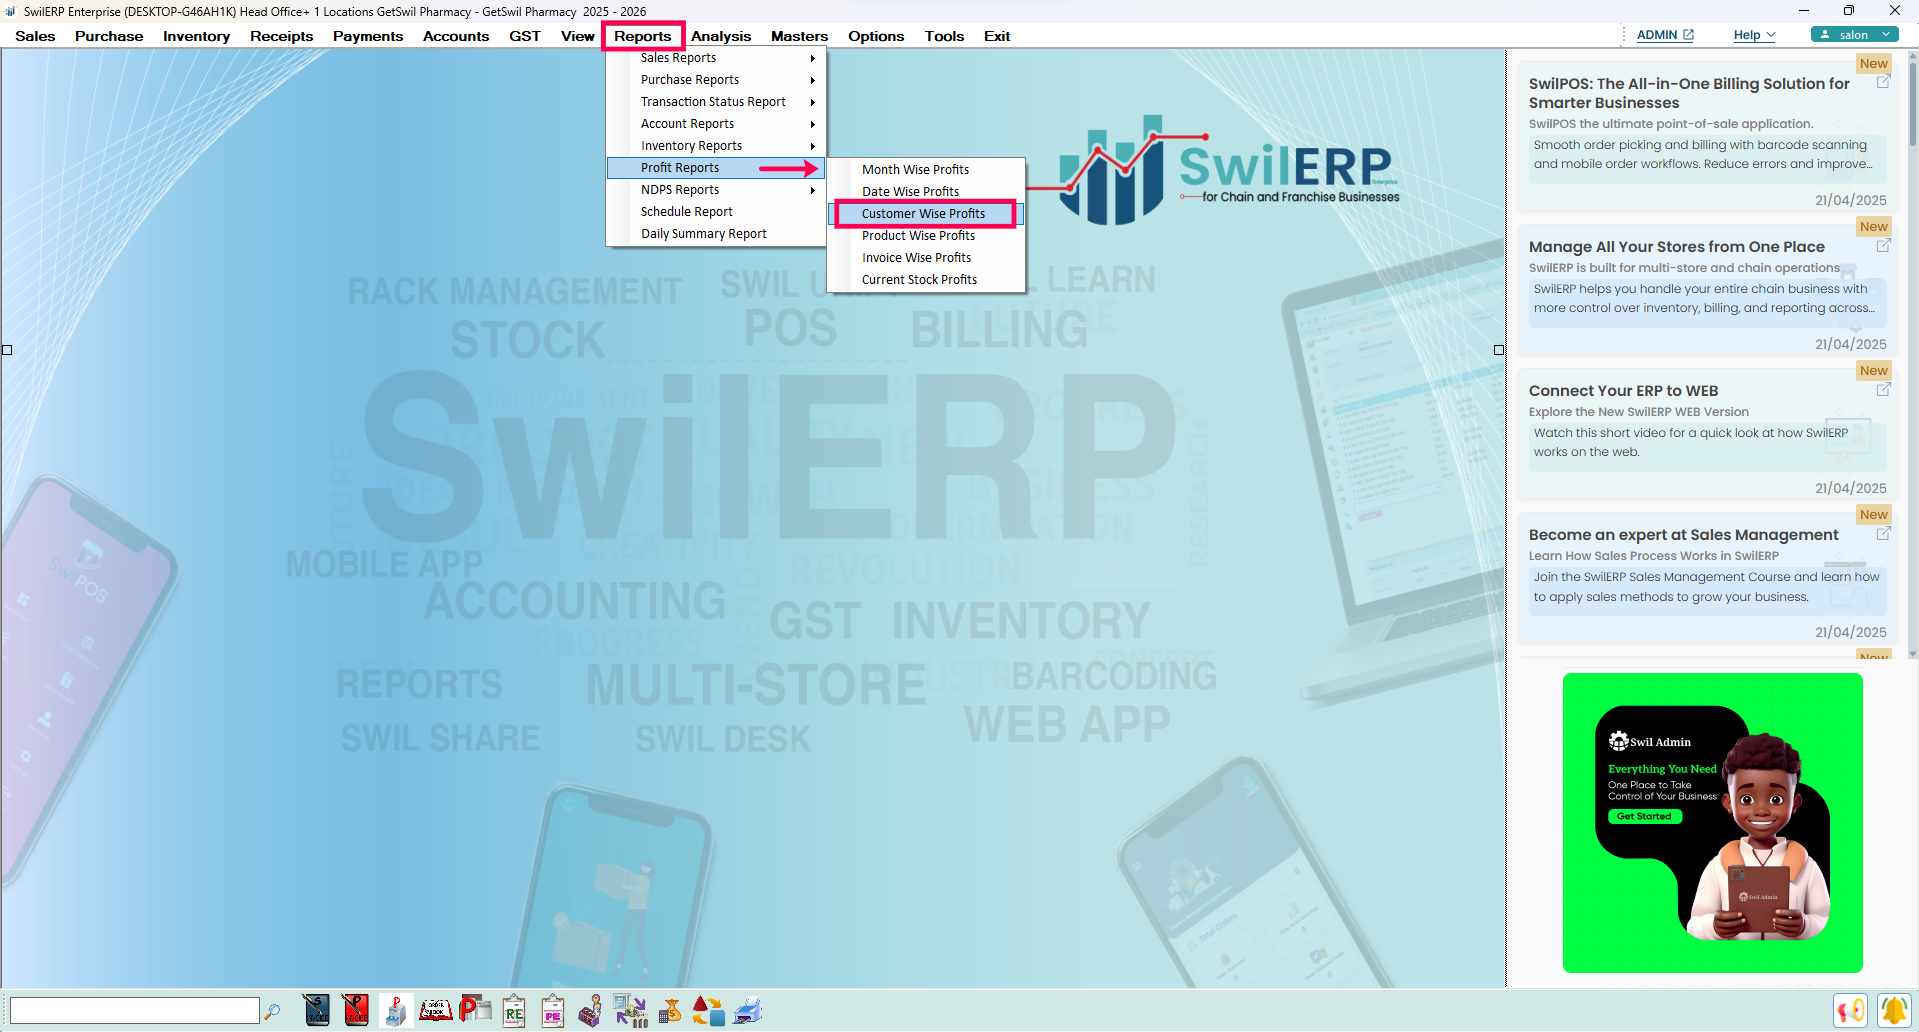Screen dimensions: 1919x1032
Task: Expand the NDPS Reports submenu
Action: pyautogui.click(x=716, y=190)
